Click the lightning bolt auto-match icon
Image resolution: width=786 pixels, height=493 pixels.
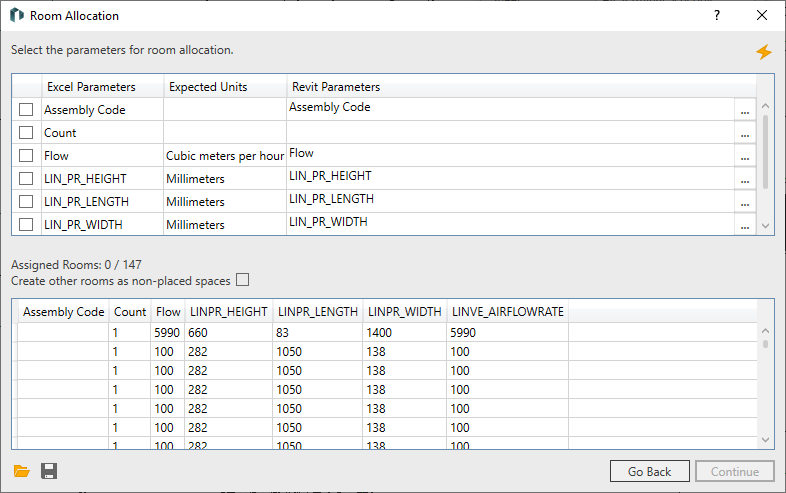point(764,52)
